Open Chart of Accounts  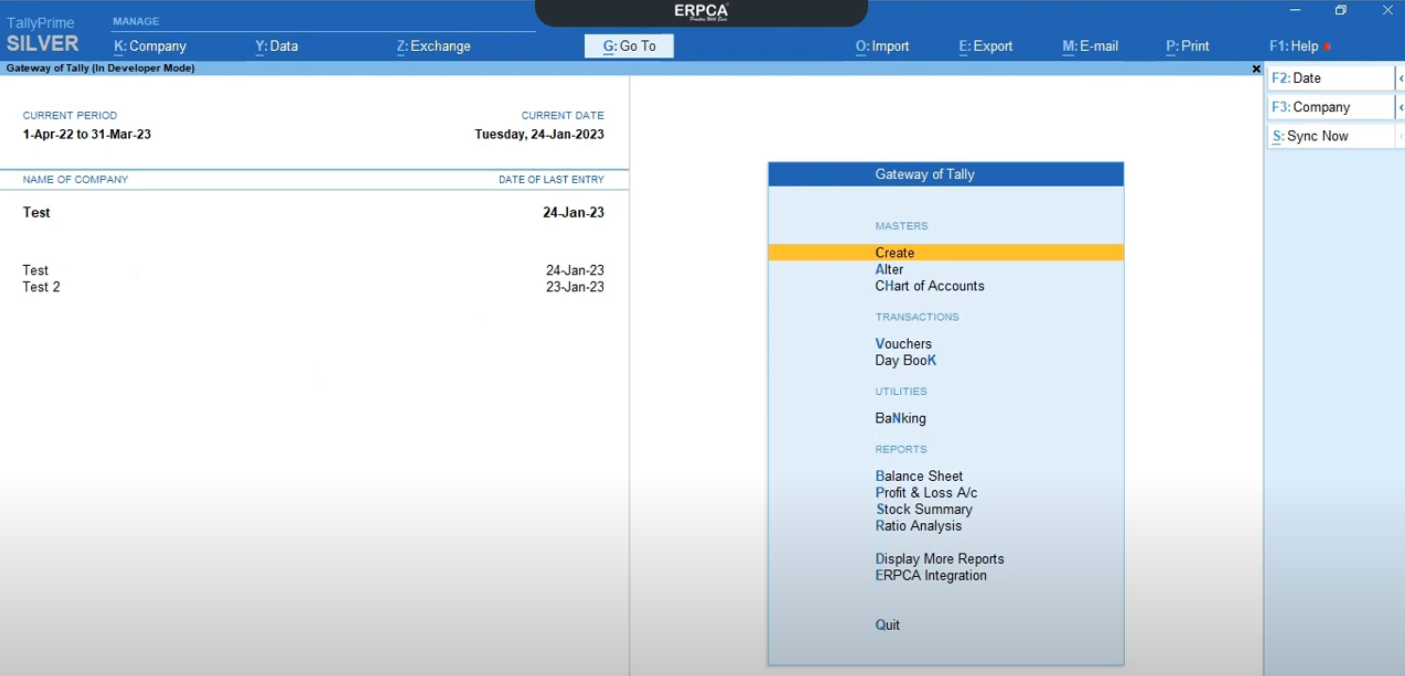(930, 286)
